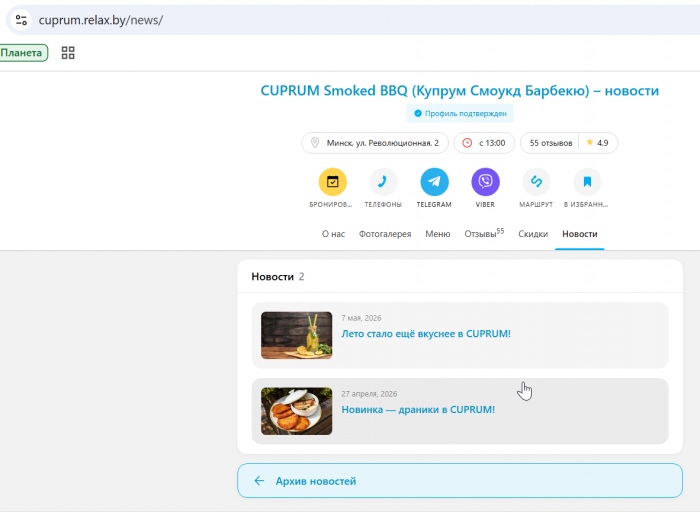Click the Маршрут route icon
The height and width of the screenshot is (512, 700).
[x=536, y=182]
